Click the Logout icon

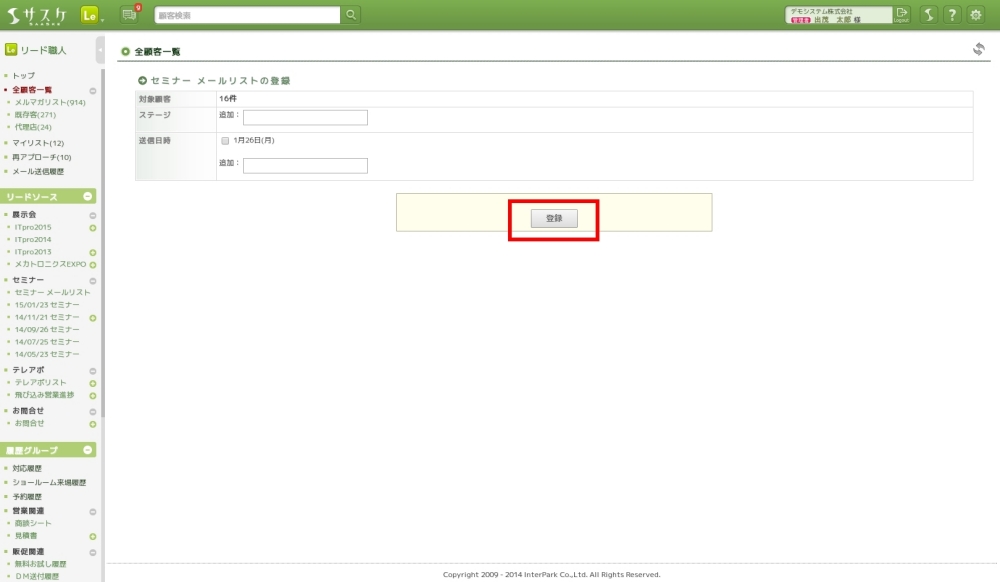tap(901, 15)
